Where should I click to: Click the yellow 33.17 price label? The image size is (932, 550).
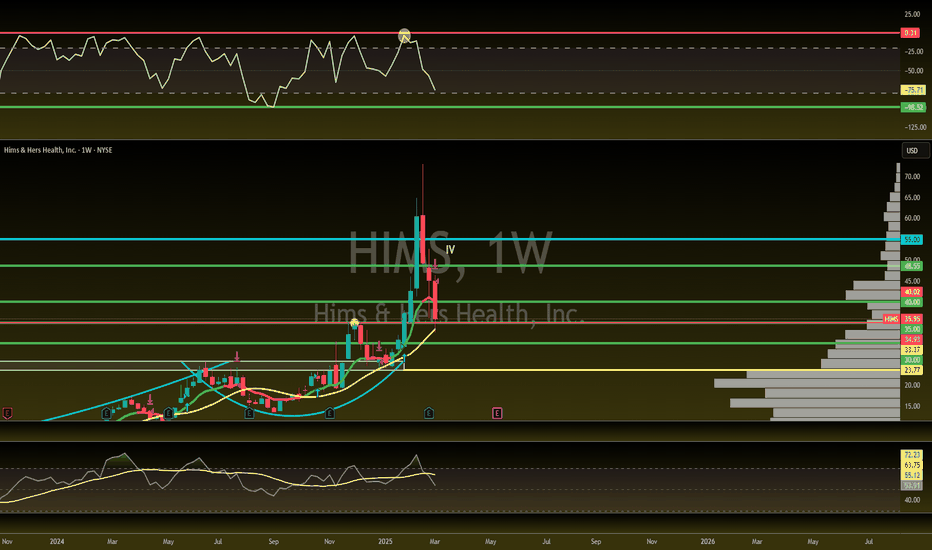[912, 350]
